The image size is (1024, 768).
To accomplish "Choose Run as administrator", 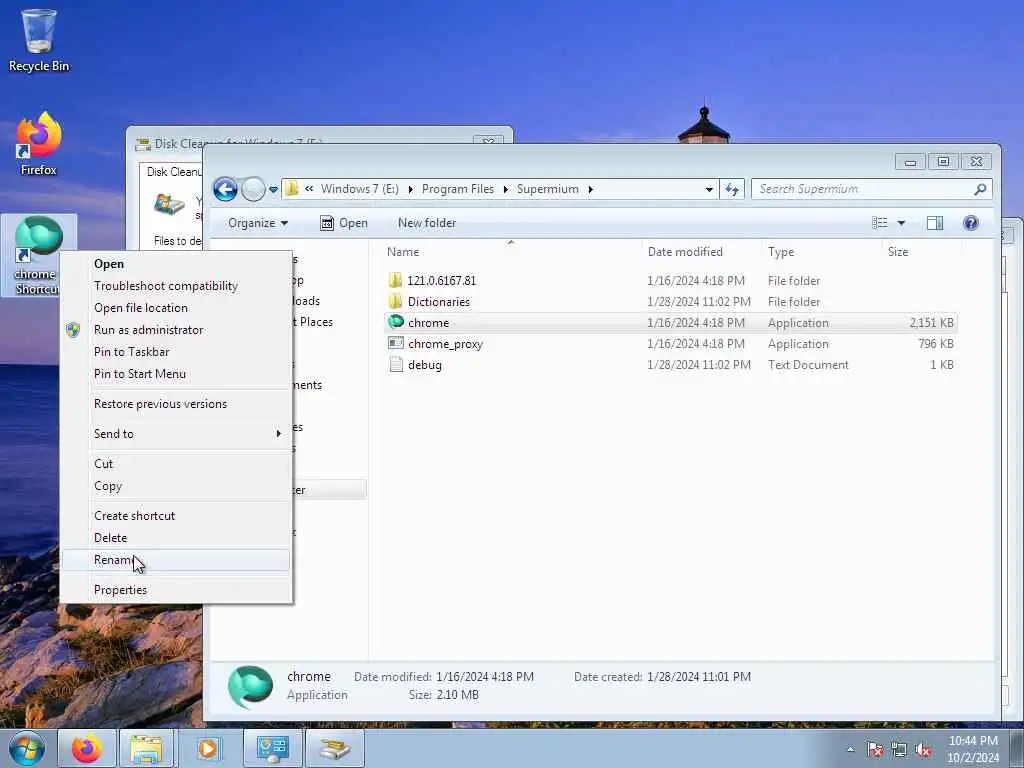I will [176, 330].
